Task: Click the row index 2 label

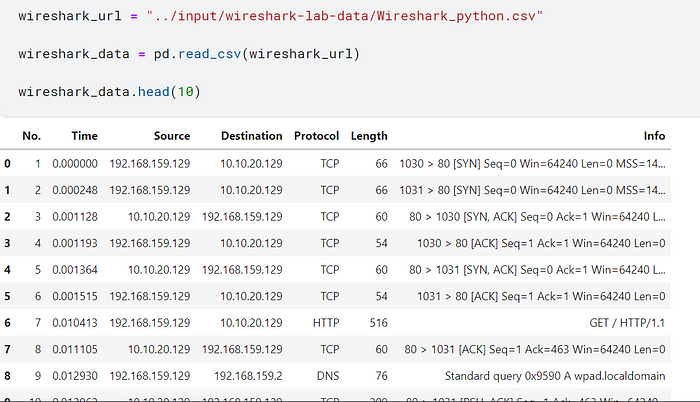Action: [x=7, y=217]
